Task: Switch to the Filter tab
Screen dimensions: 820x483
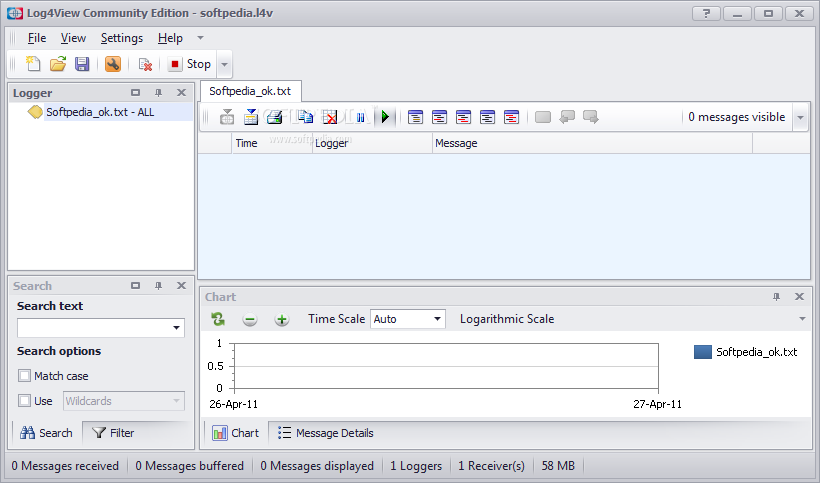Action: point(113,433)
